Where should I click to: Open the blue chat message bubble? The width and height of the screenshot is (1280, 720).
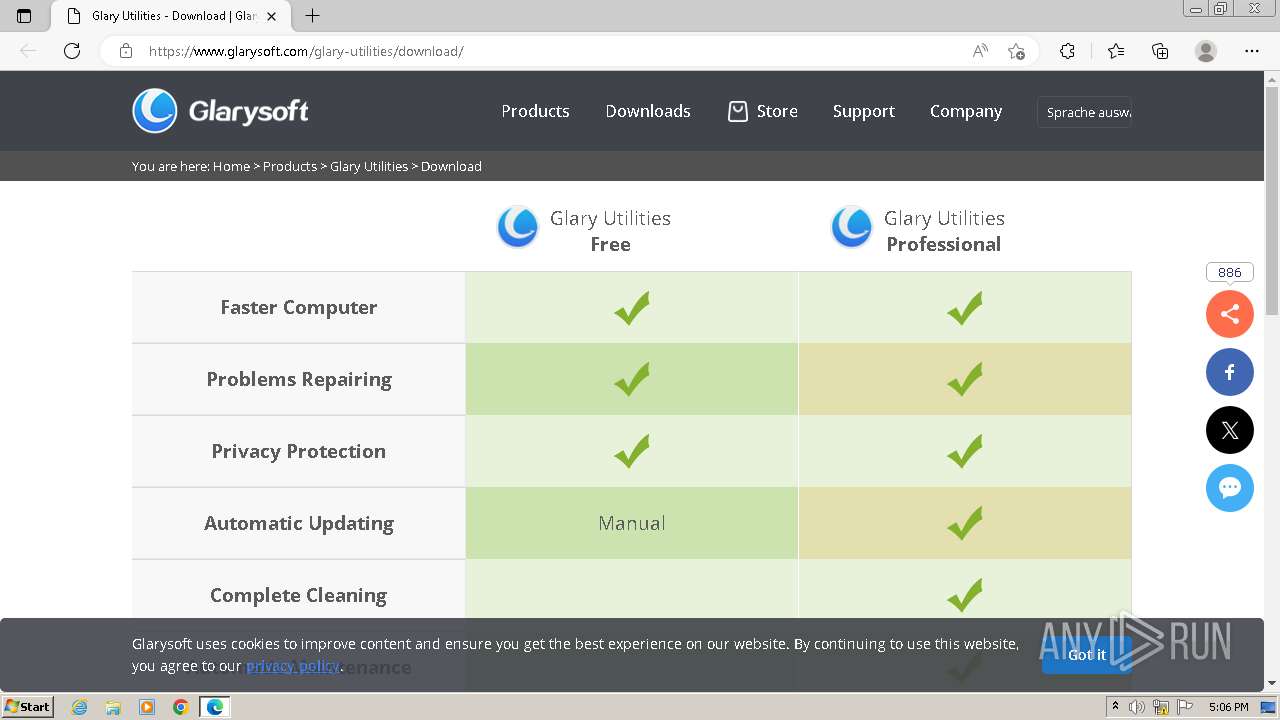[x=1230, y=488]
